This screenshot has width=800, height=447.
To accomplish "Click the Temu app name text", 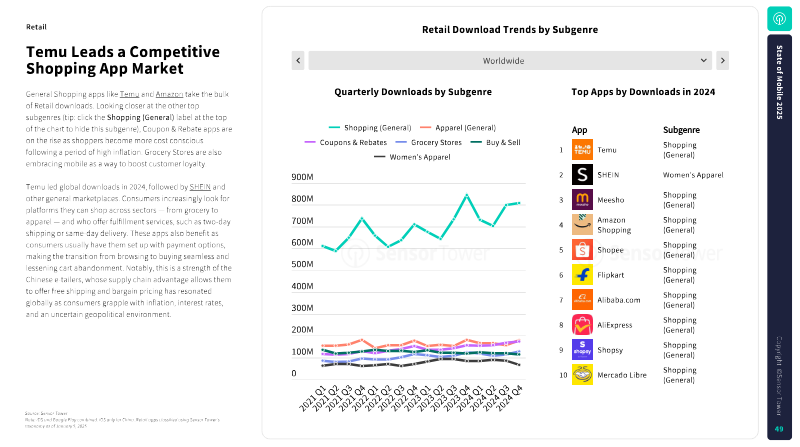I will pyautogui.click(x=607, y=150).
